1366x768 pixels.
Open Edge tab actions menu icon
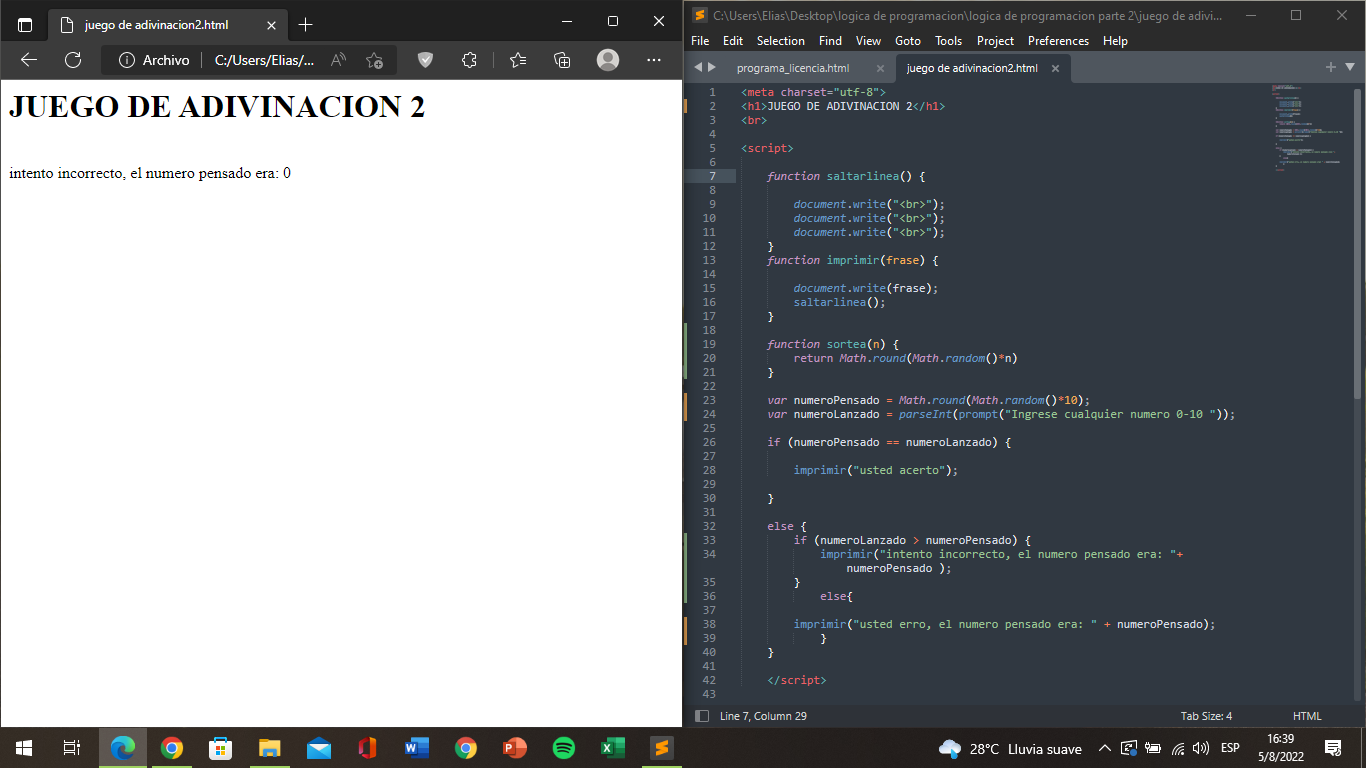pyautogui.click(x=25, y=24)
